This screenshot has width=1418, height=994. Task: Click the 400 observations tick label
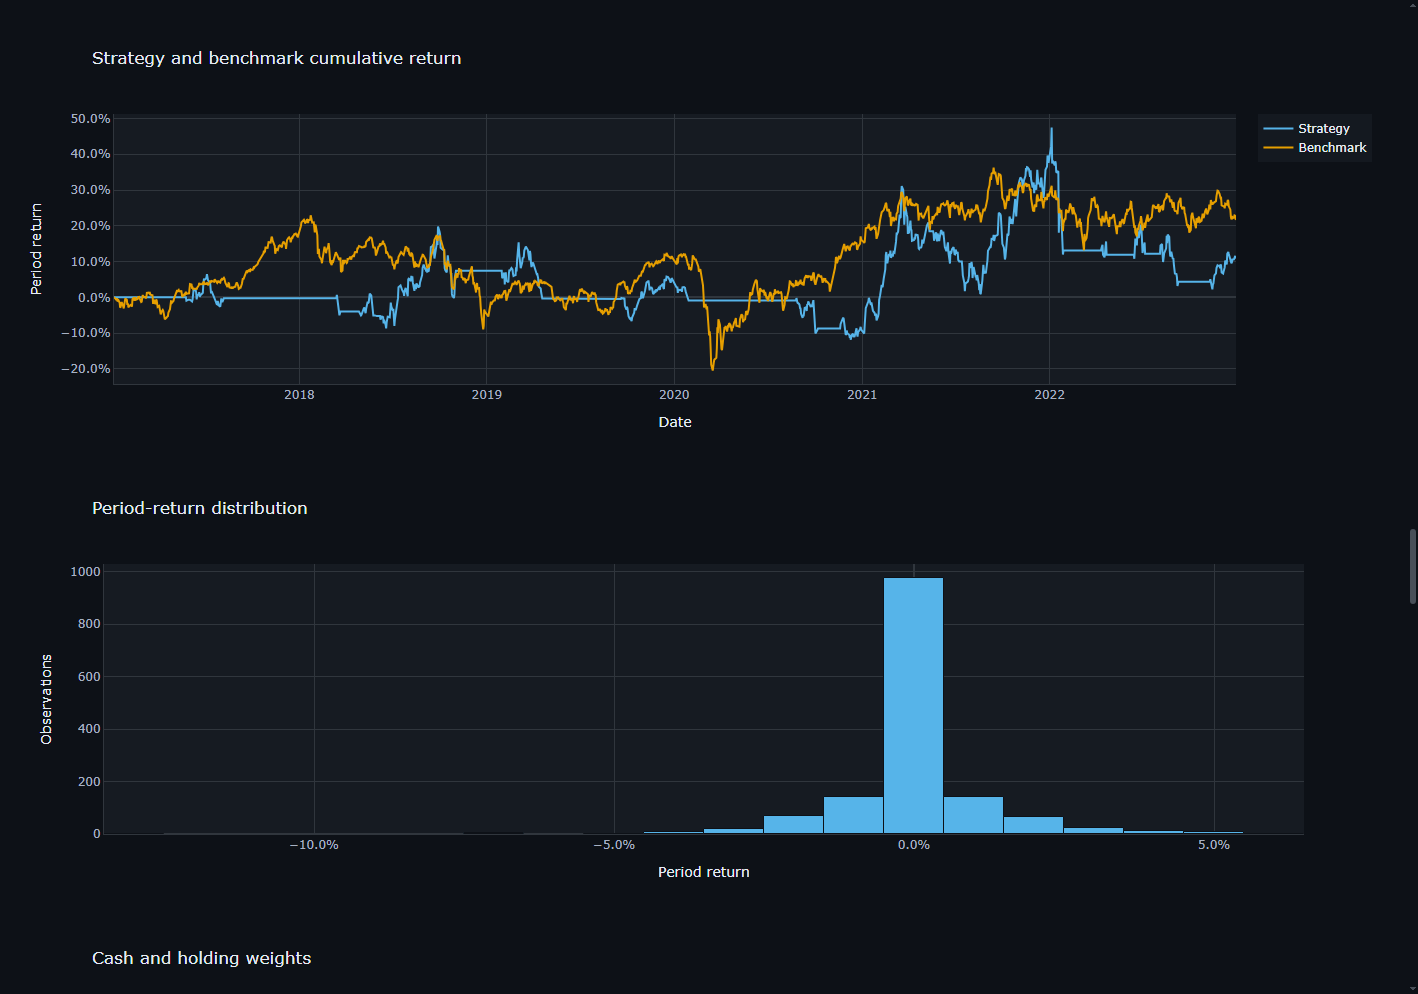89,729
